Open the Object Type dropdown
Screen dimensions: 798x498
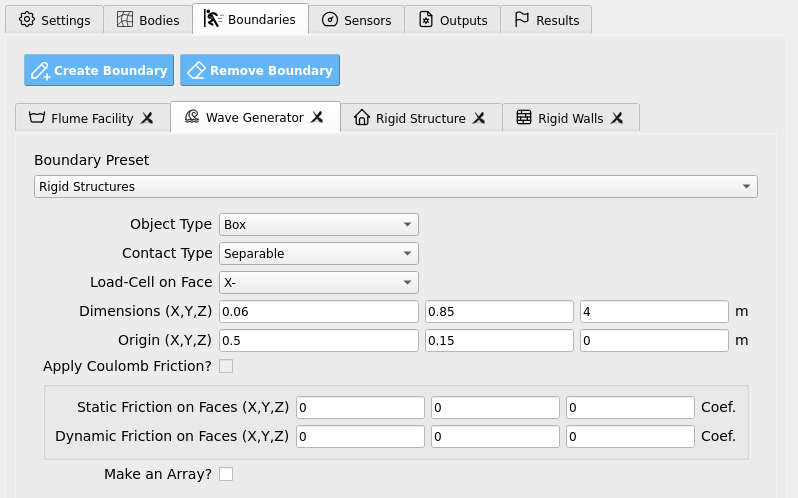[x=319, y=224]
